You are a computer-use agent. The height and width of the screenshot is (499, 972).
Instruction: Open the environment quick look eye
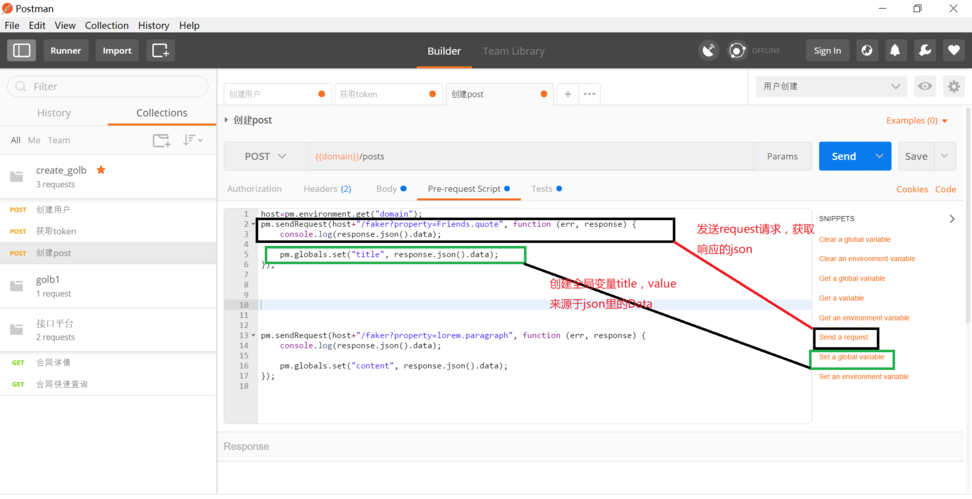click(x=925, y=86)
